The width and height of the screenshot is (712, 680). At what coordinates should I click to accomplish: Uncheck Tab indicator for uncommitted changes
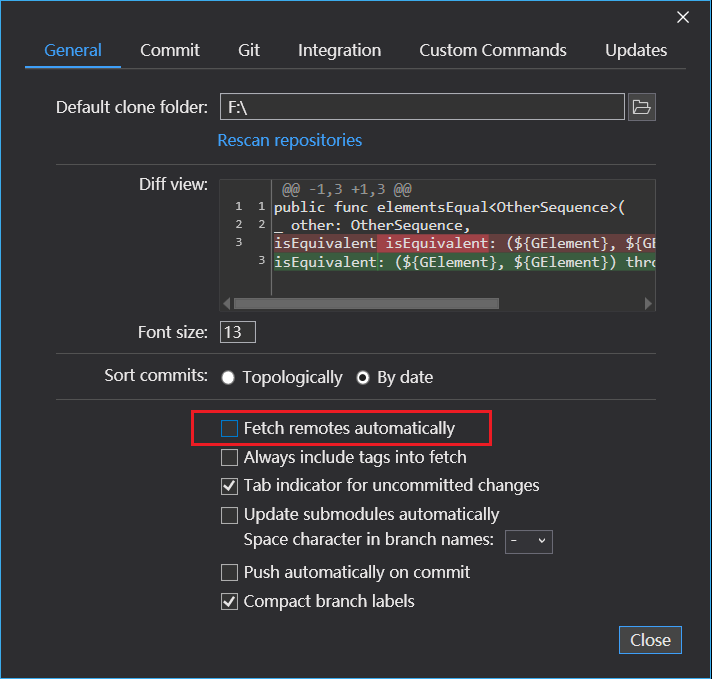(x=230, y=486)
